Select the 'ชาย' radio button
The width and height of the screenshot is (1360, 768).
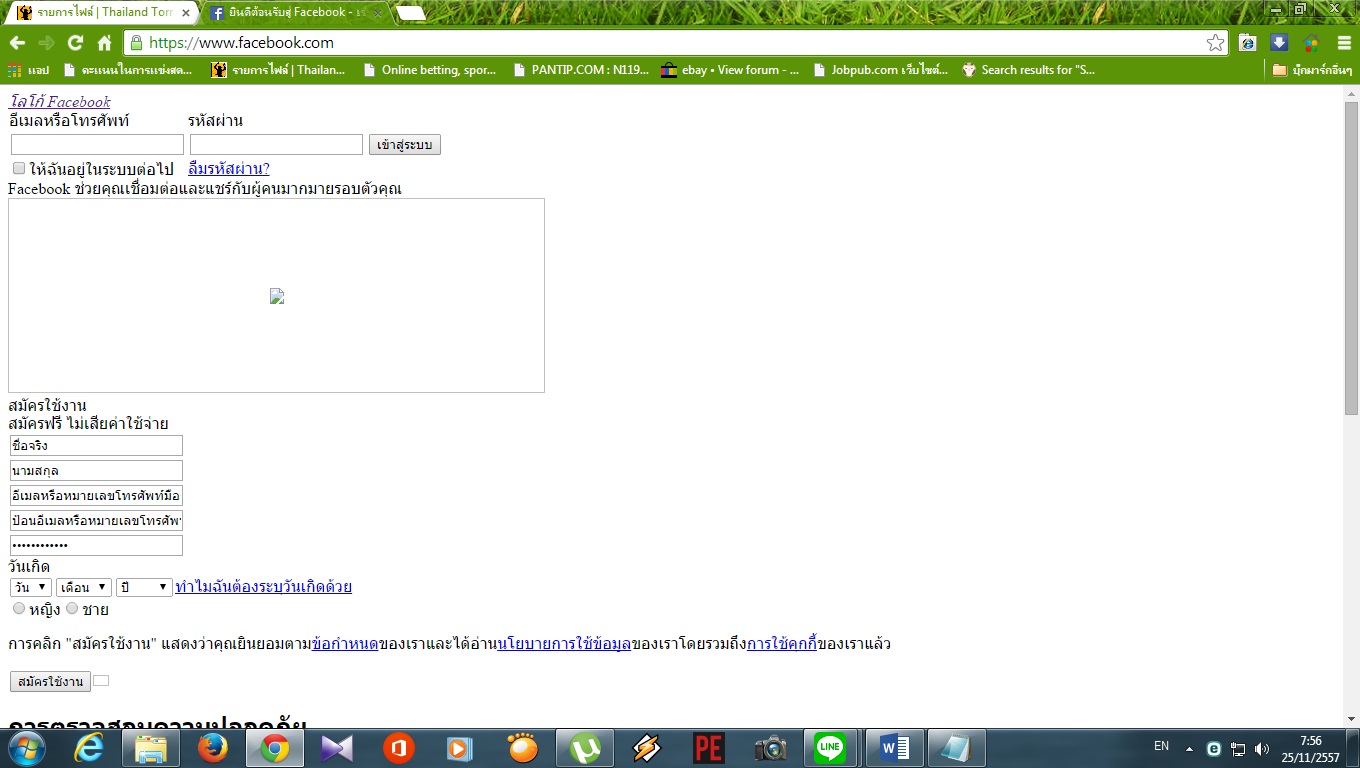(x=72, y=608)
